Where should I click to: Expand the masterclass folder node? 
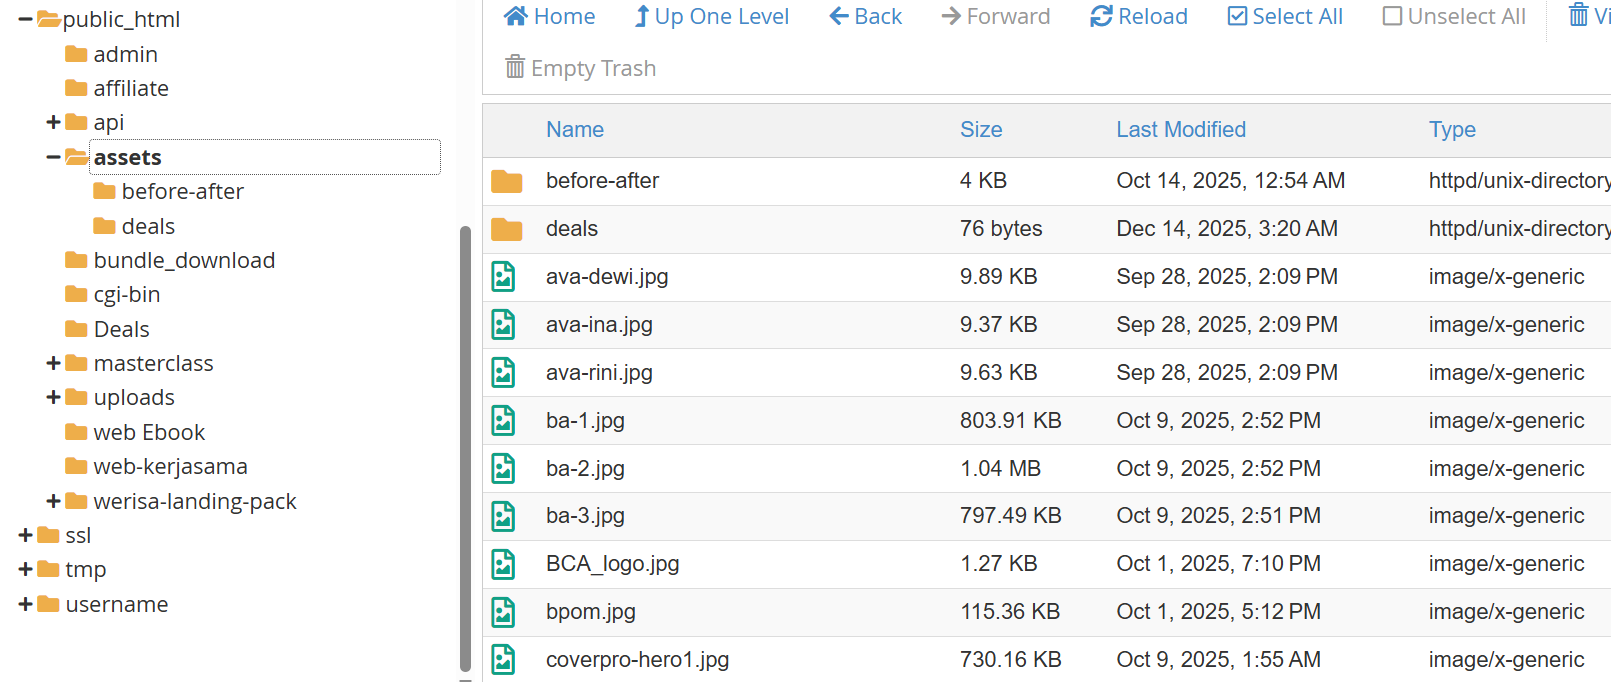point(54,363)
